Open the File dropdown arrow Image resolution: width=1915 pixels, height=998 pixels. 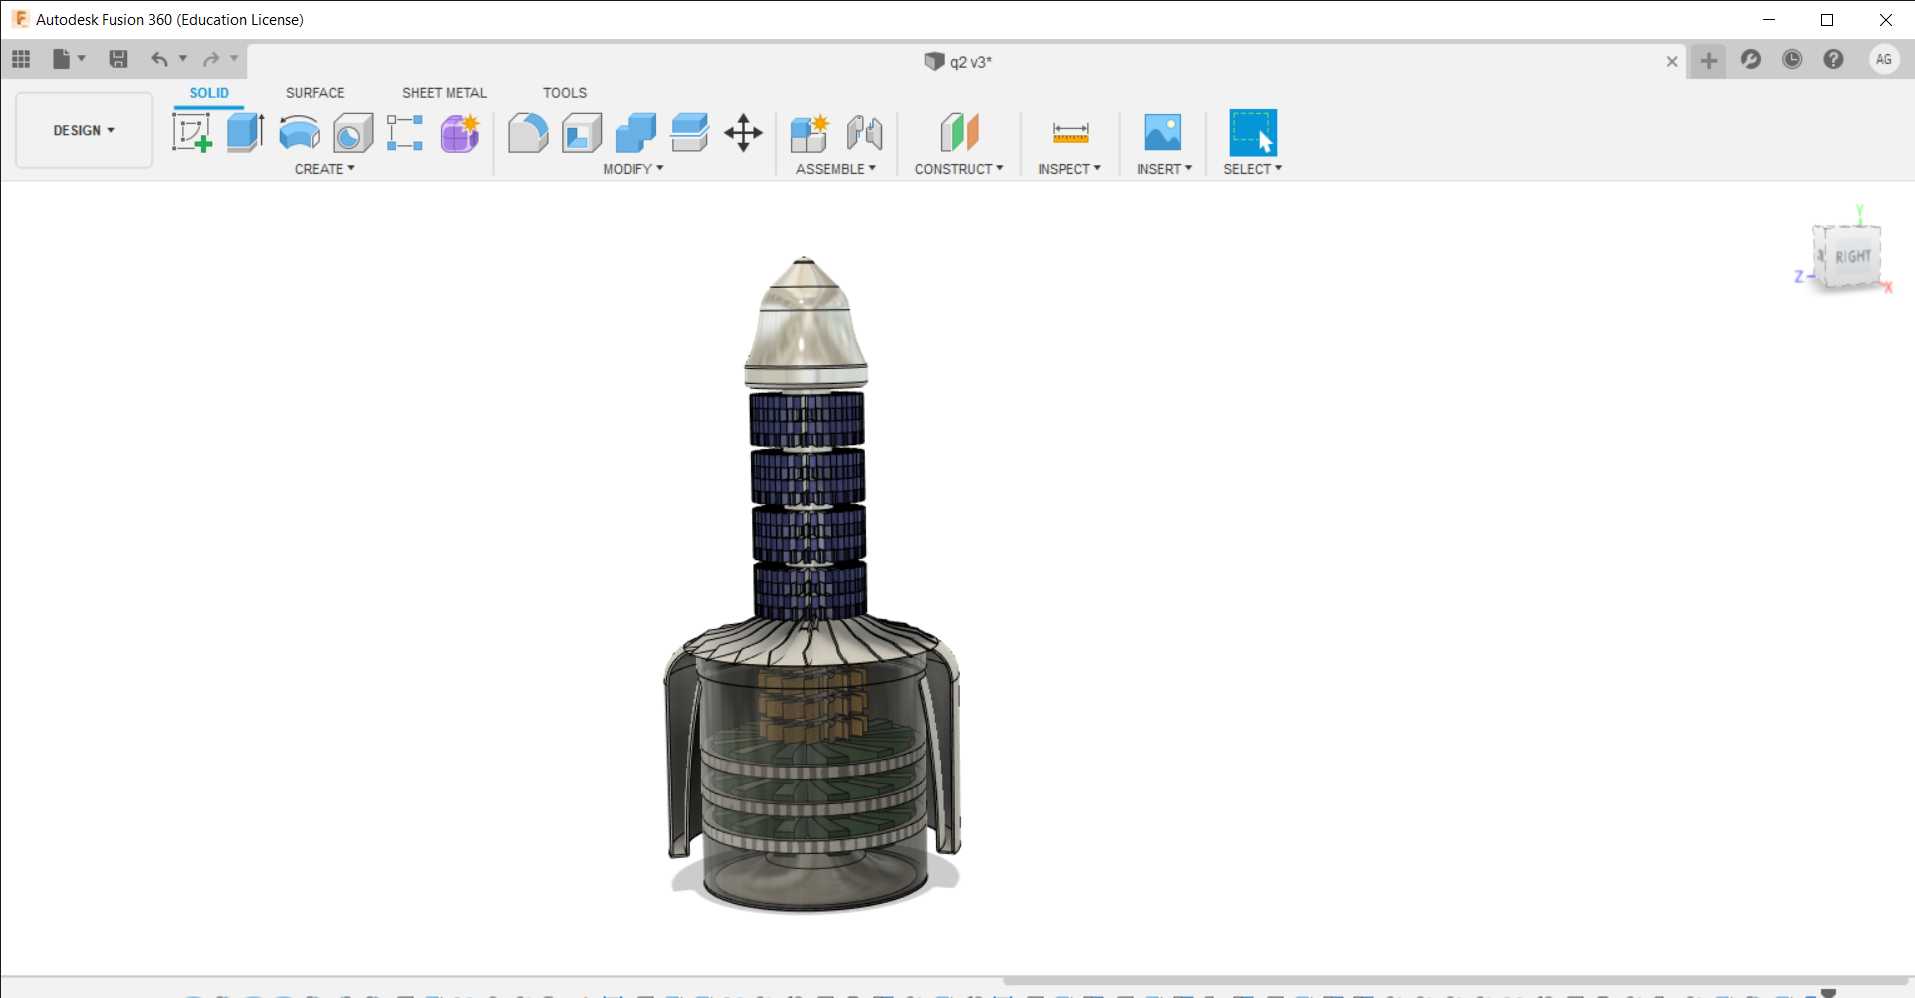82,59
